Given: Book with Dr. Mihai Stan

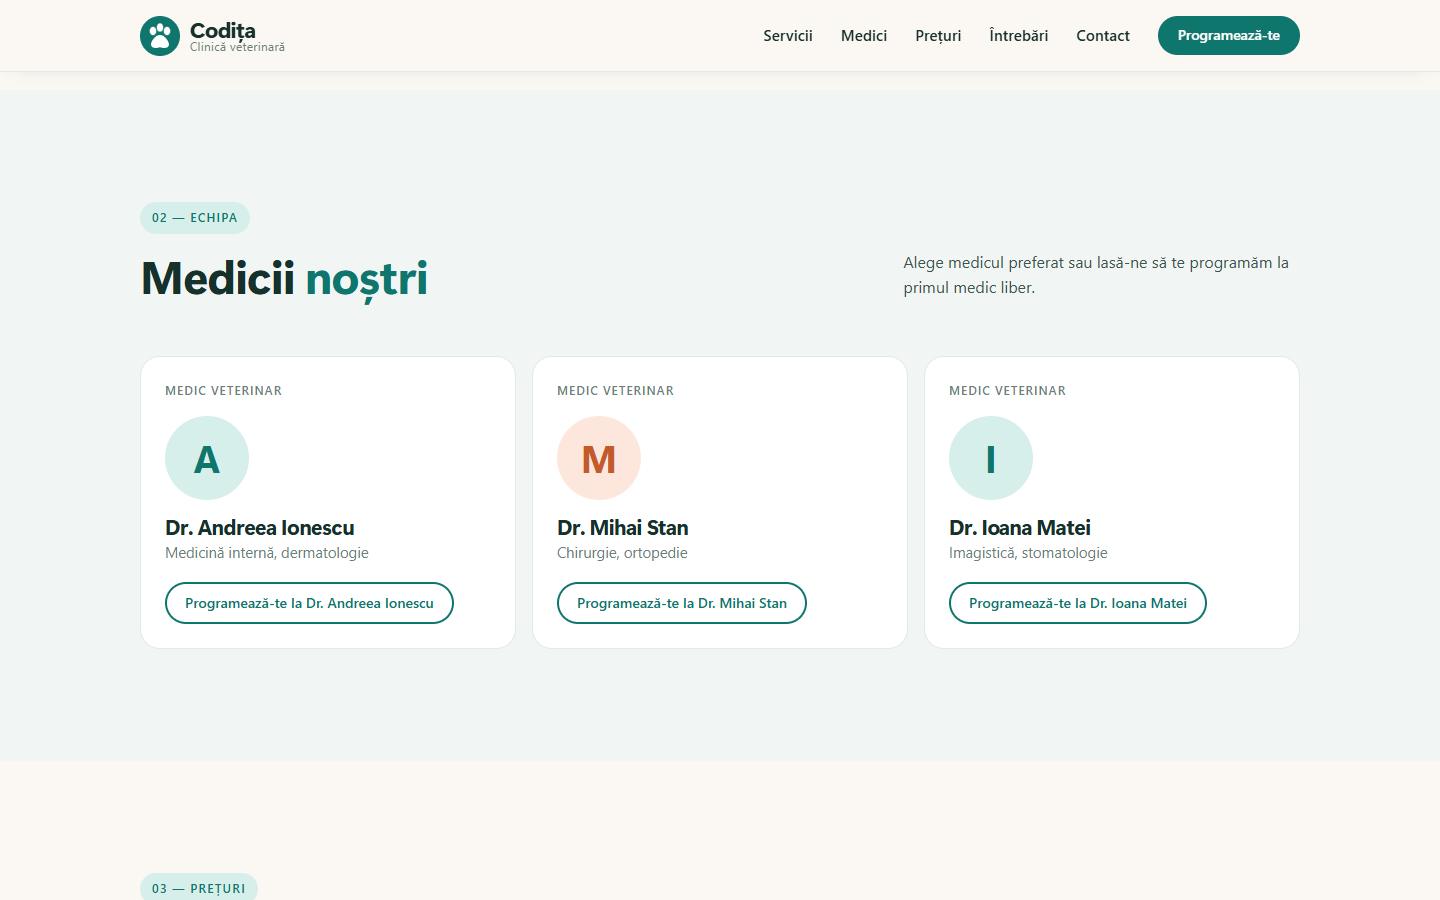Looking at the screenshot, I should click(682, 603).
